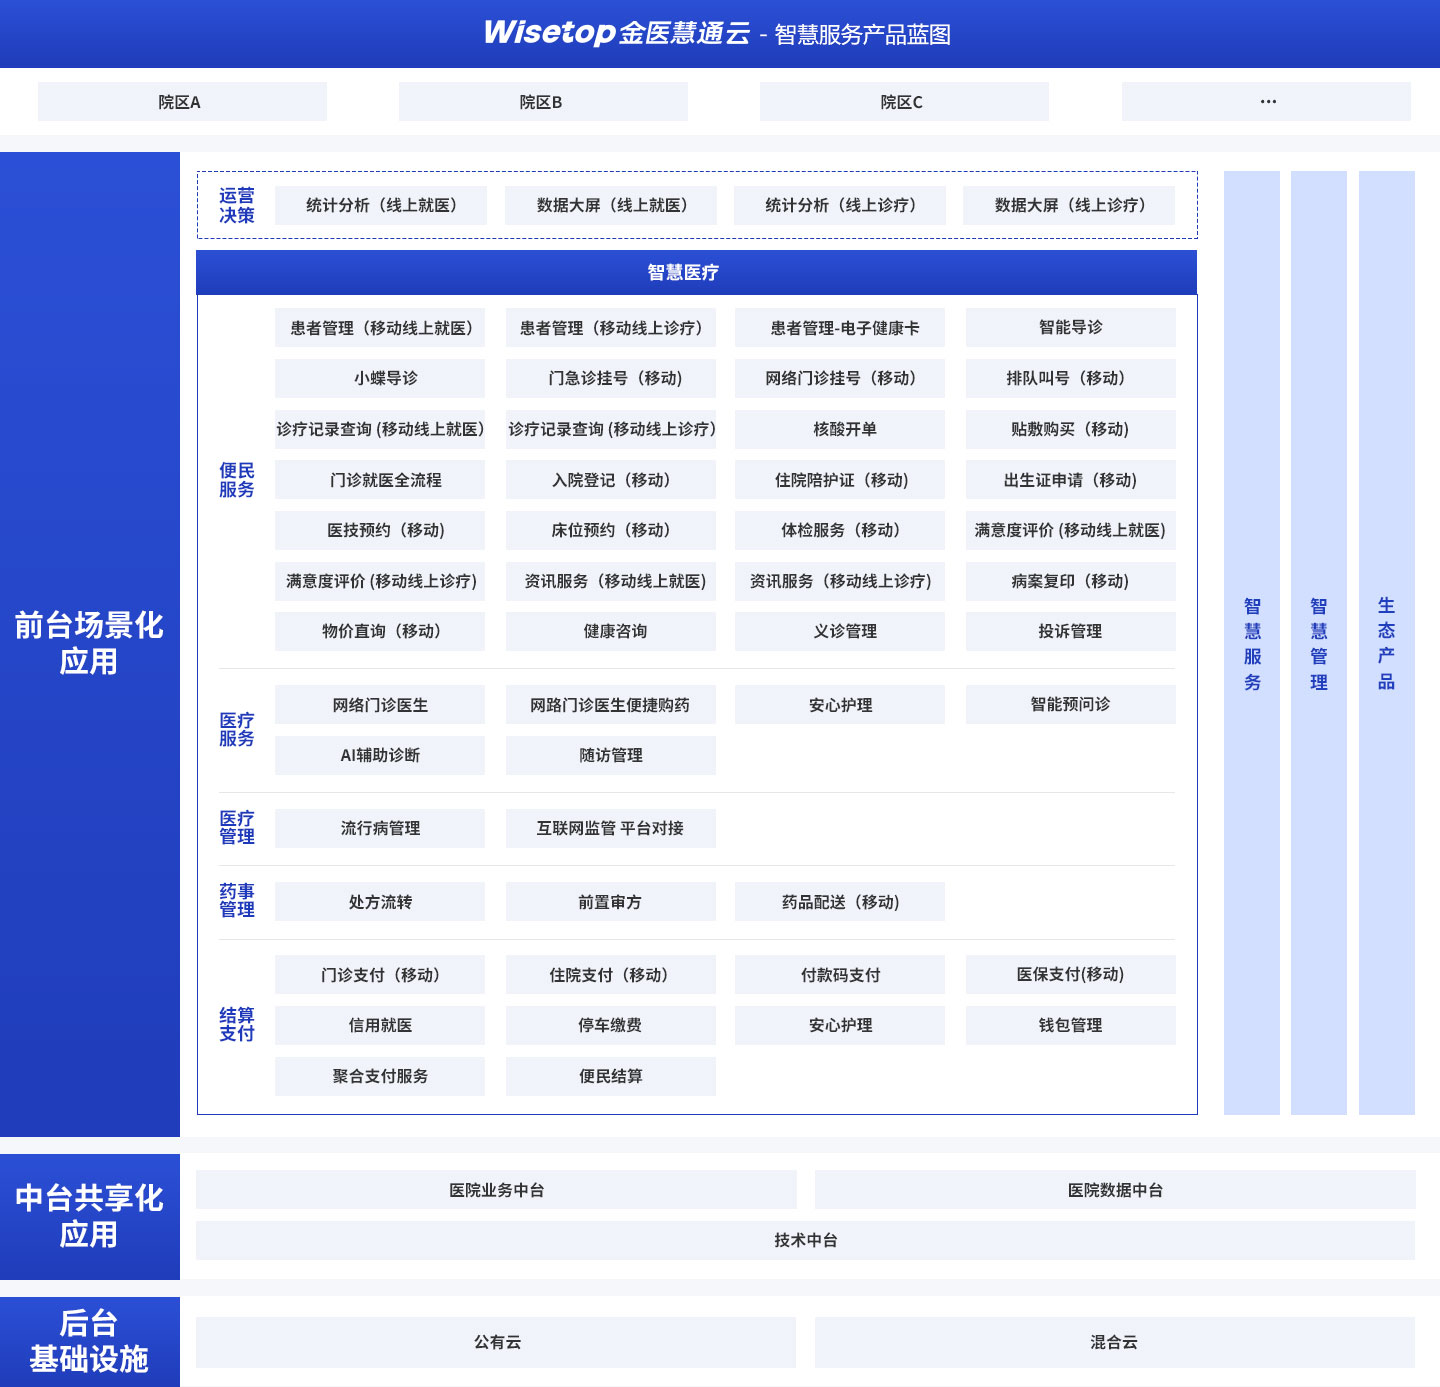The height and width of the screenshot is (1387, 1440).
Task: Click 满意度评价 (移动线上诊疗)
Action: 380,581
